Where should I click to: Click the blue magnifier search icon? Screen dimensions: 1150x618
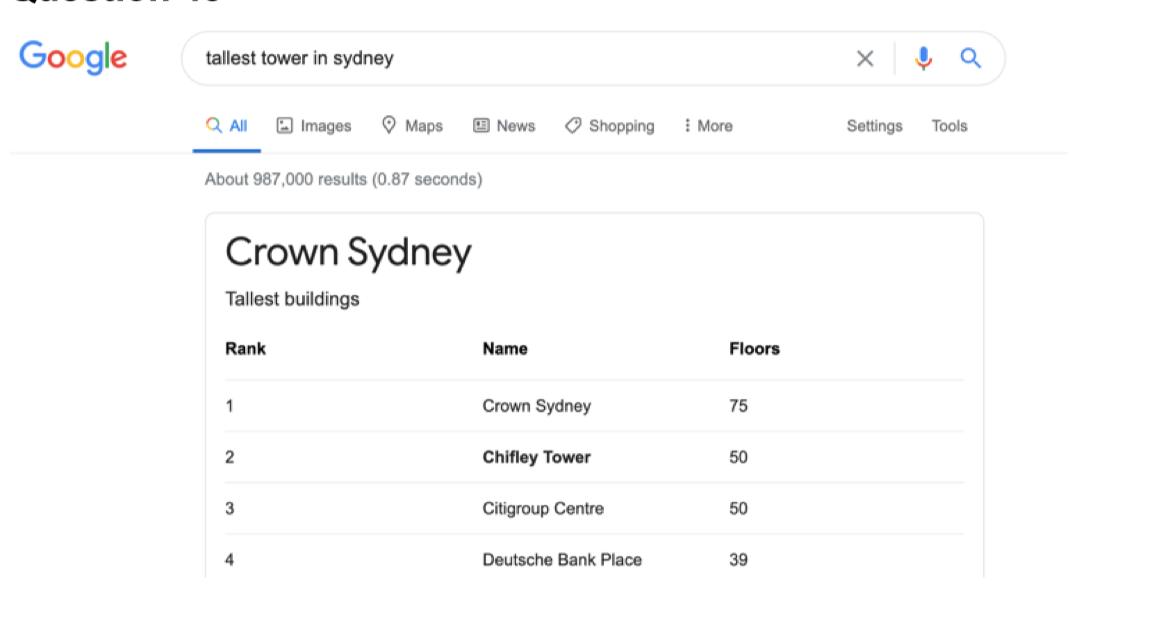pos(970,58)
